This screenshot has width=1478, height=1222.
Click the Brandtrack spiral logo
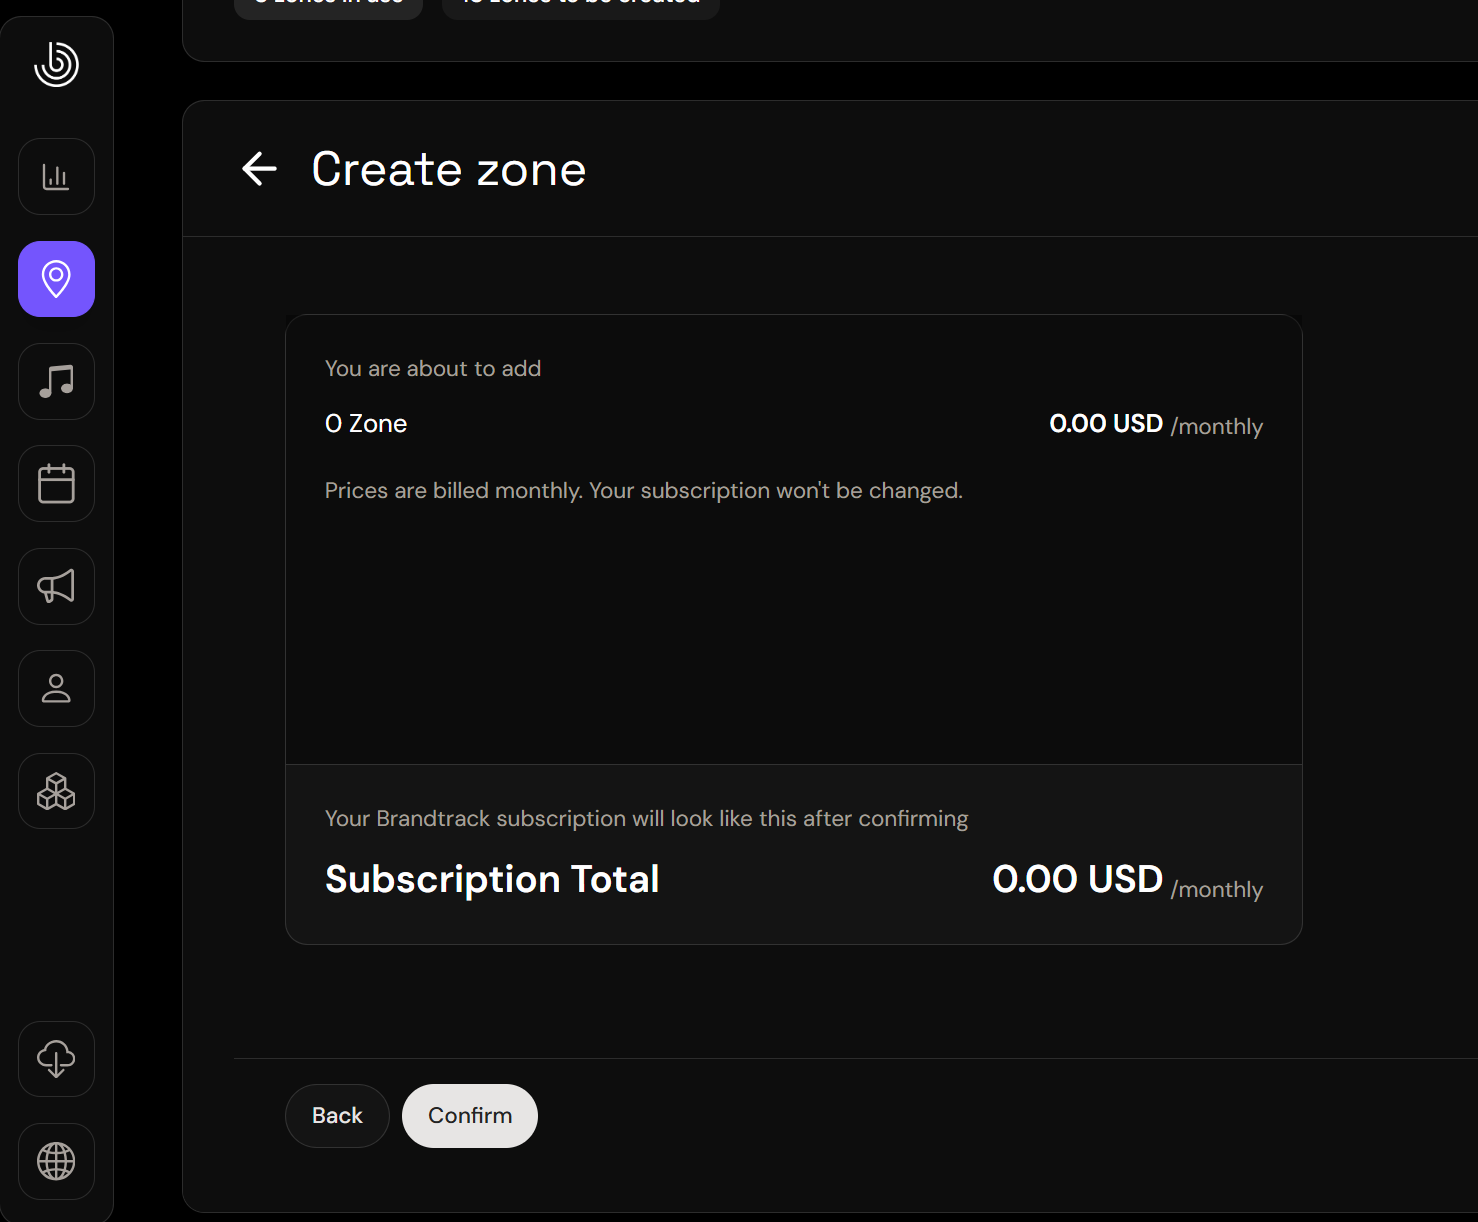coord(56,64)
